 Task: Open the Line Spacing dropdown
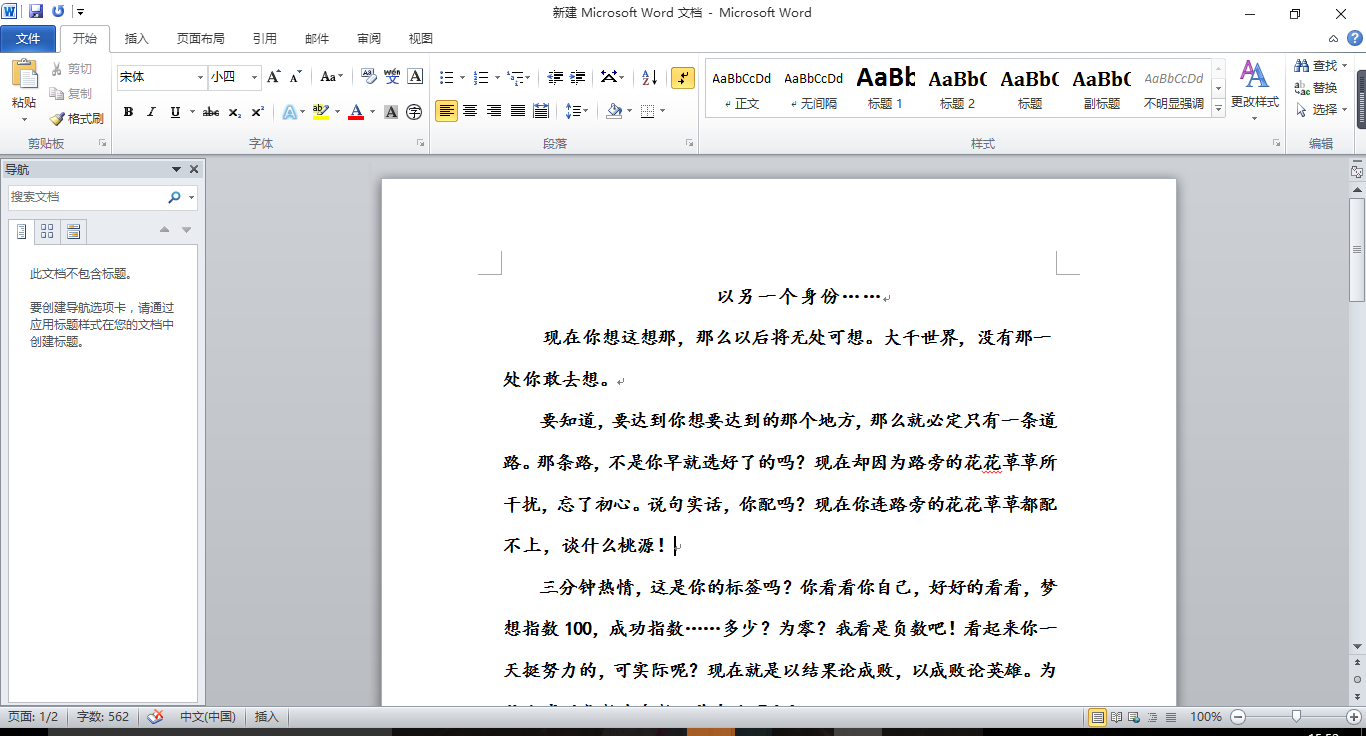[576, 111]
